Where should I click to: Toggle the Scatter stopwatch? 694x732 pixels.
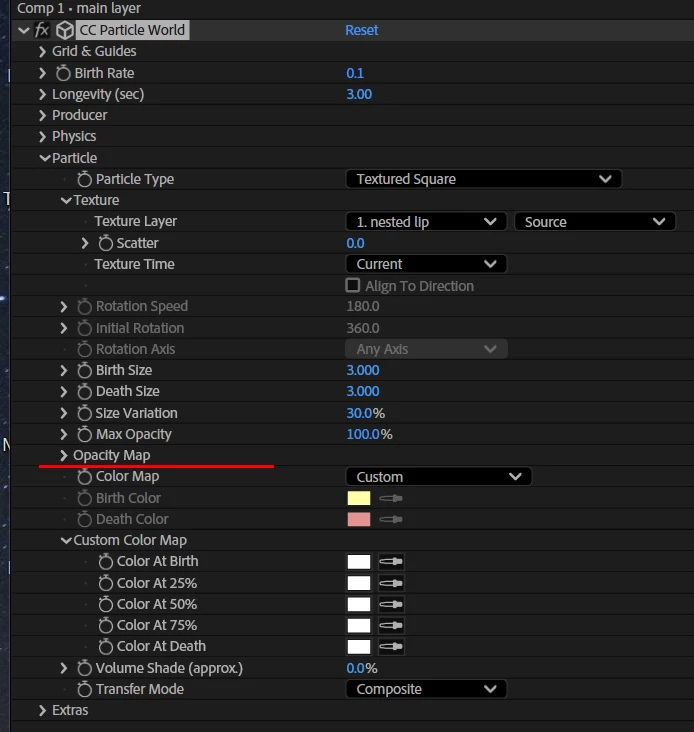coord(105,243)
